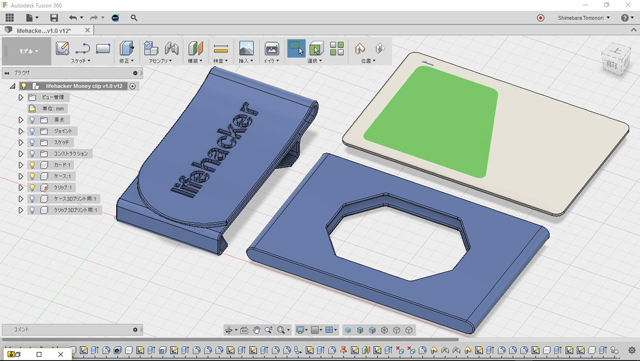The height and width of the screenshot is (361, 640).
Task: Click the orange house-shaped position icon
Action: coord(360,49)
